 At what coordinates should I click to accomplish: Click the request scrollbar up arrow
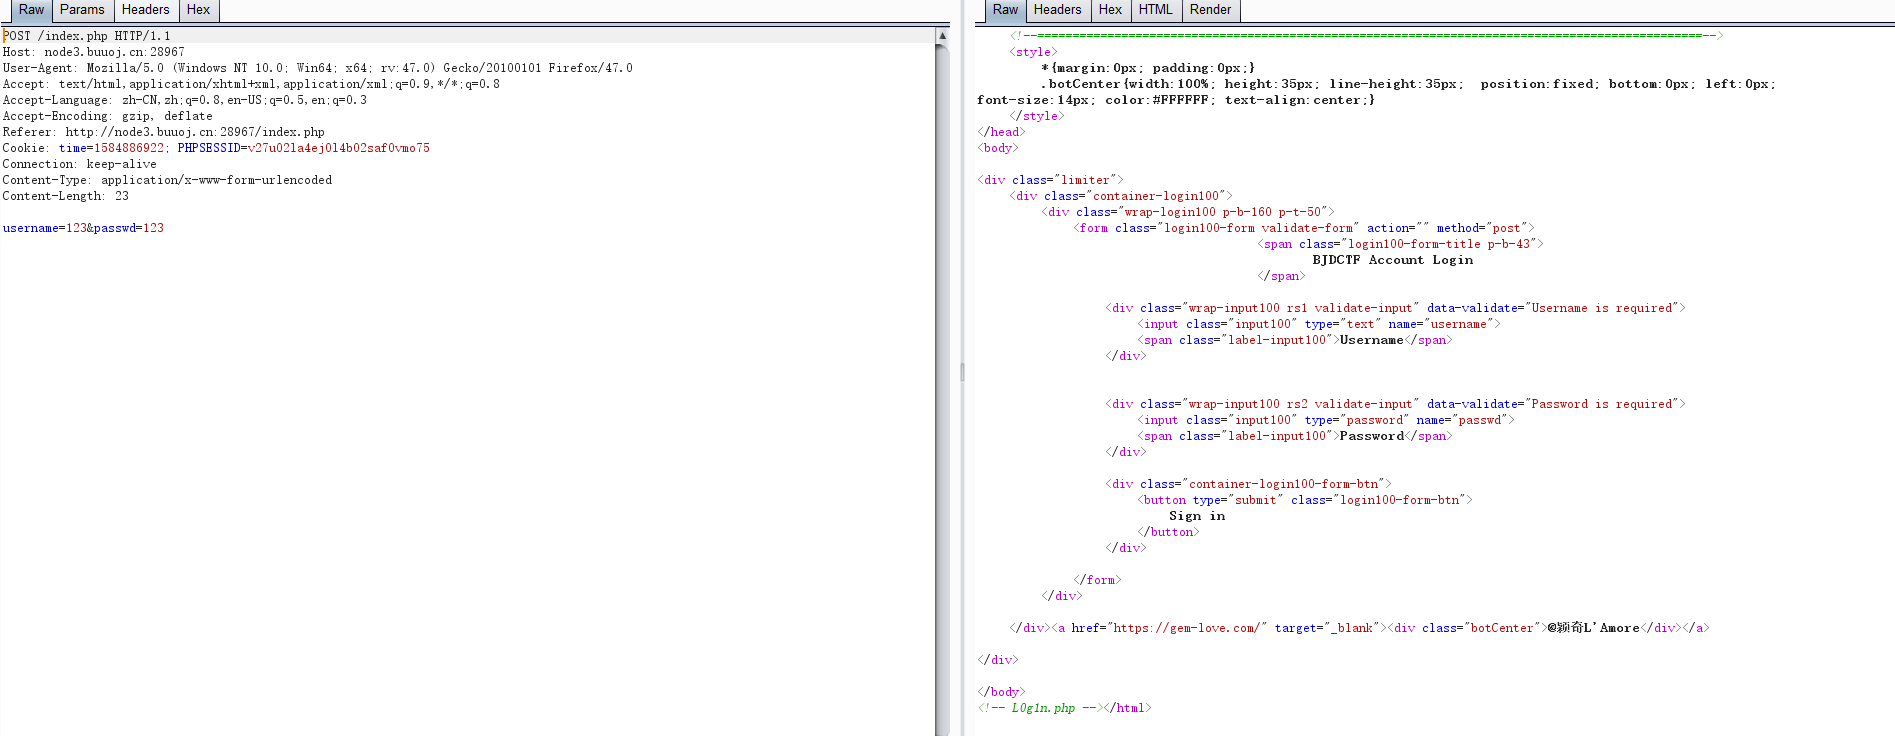pos(942,35)
